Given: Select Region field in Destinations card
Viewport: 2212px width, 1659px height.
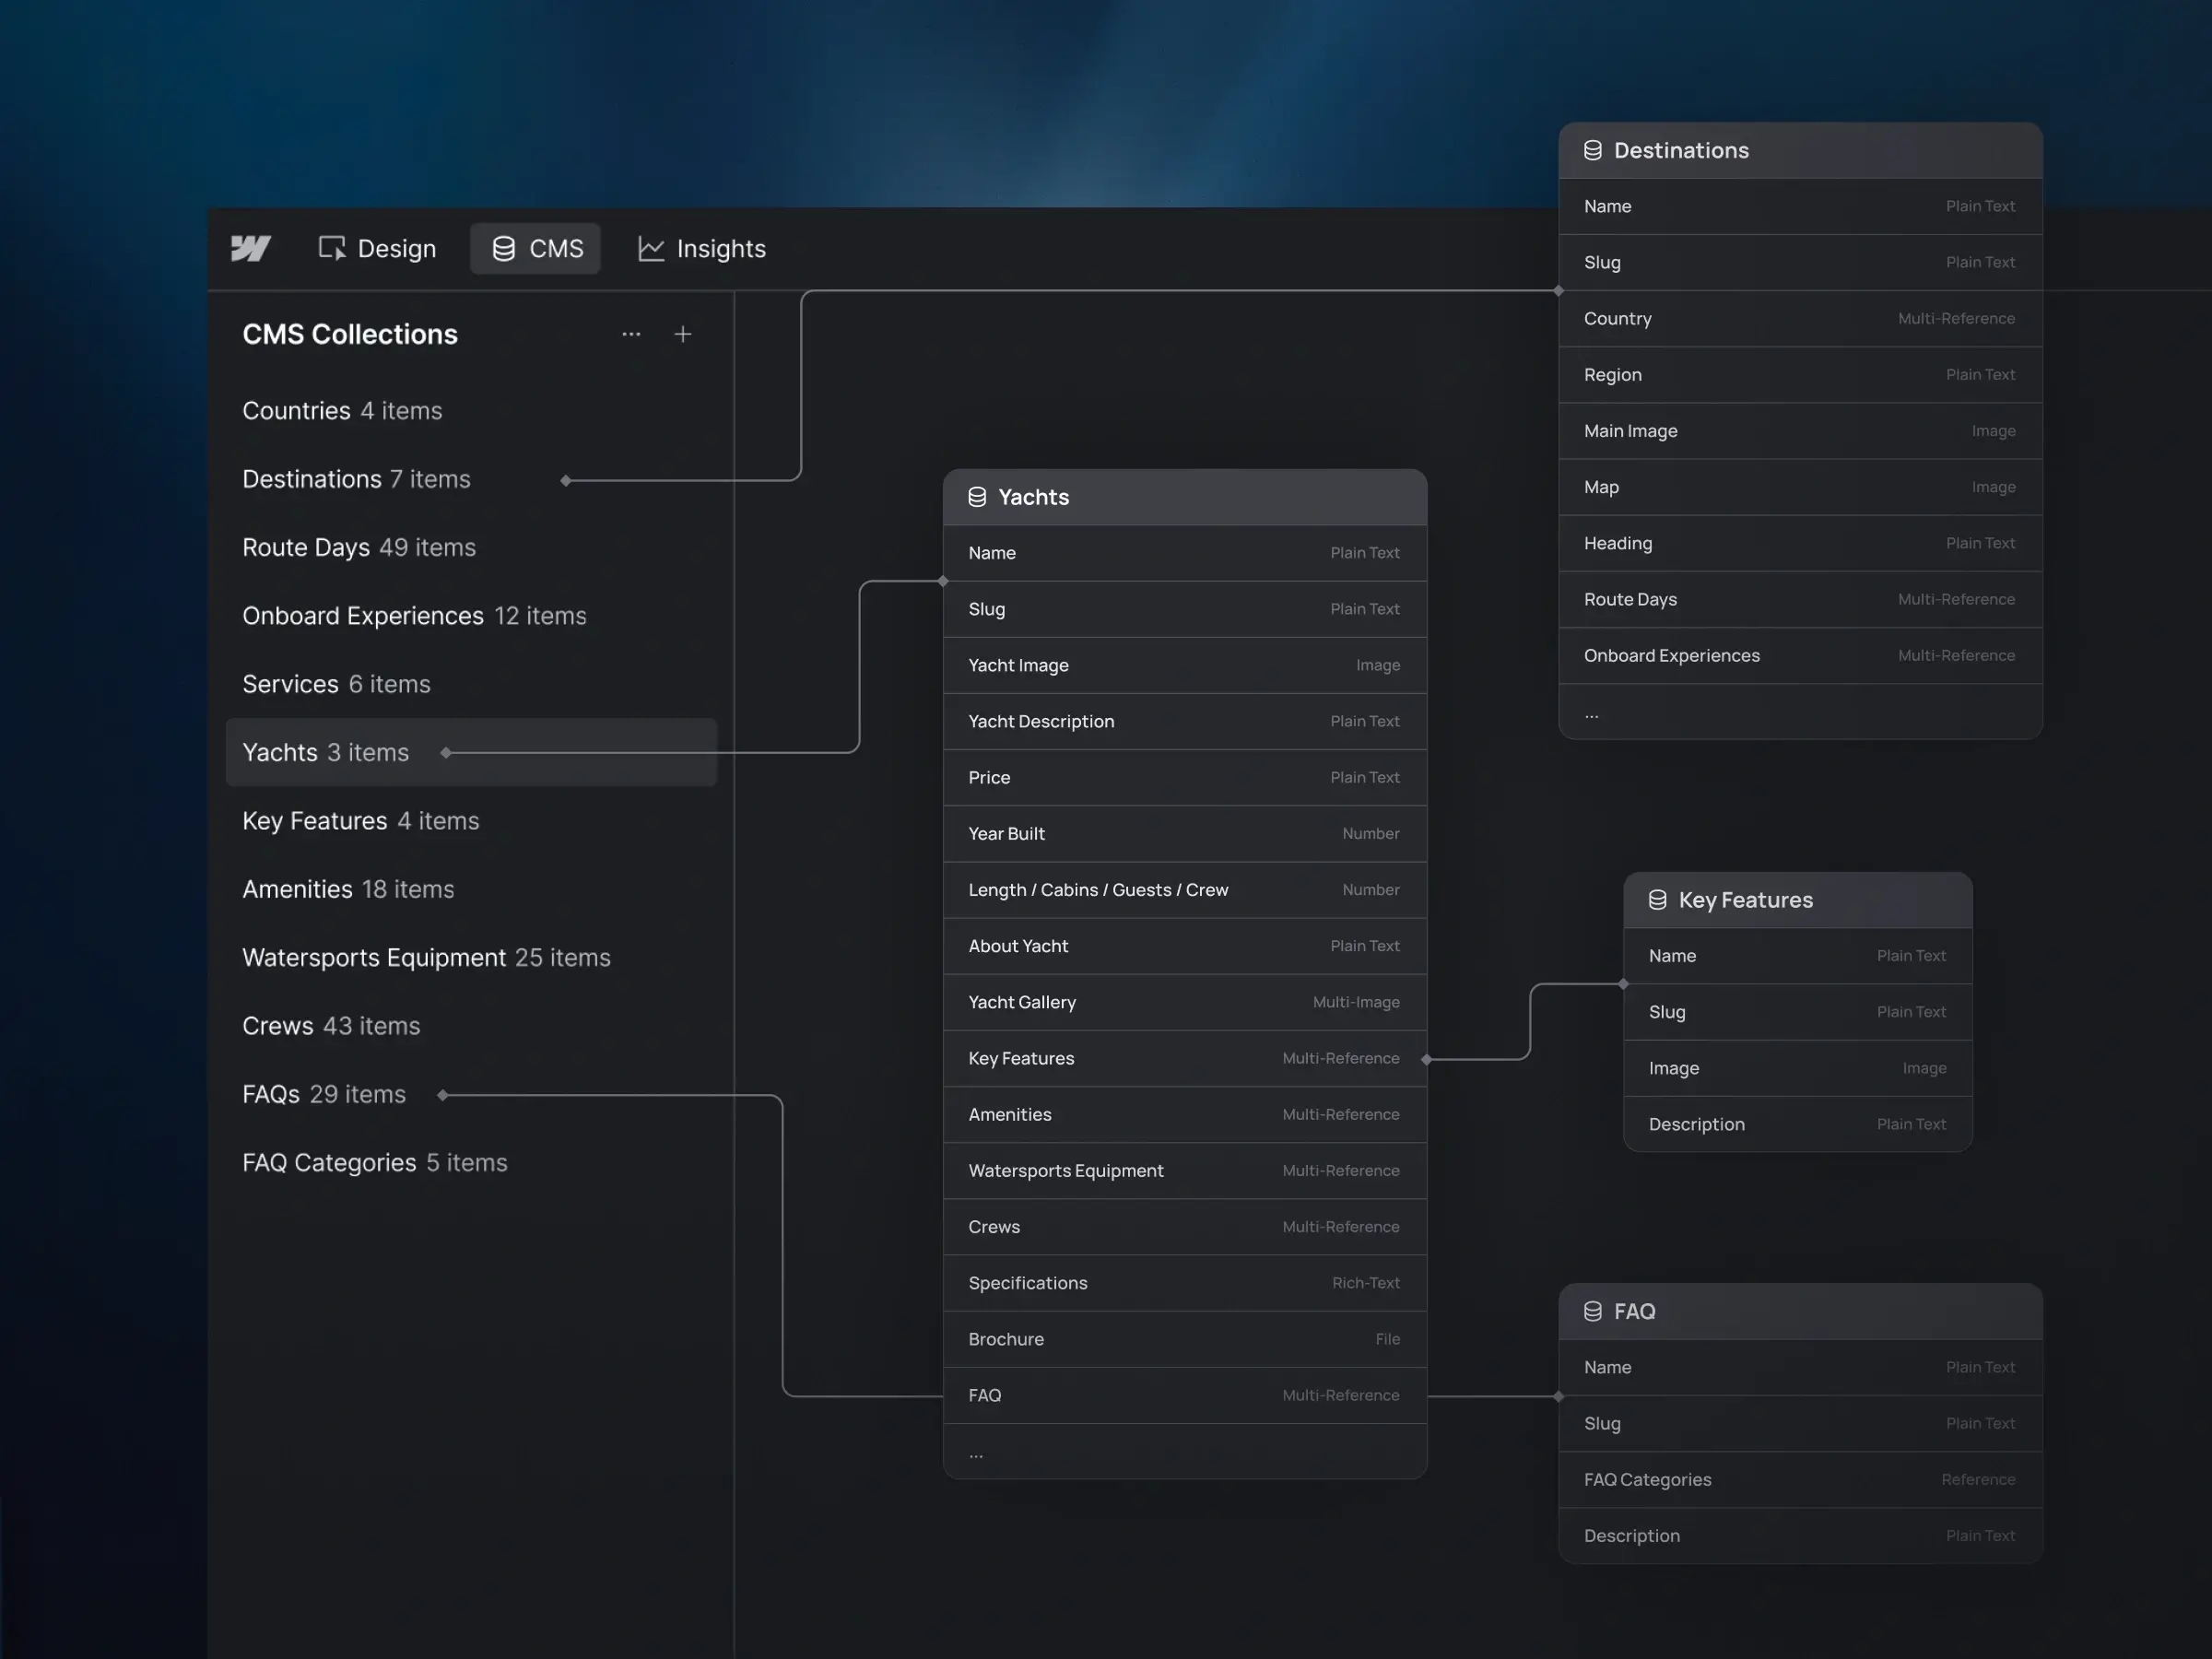Looking at the screenshot, I should pyautogui.click(x=1800, y=375).
